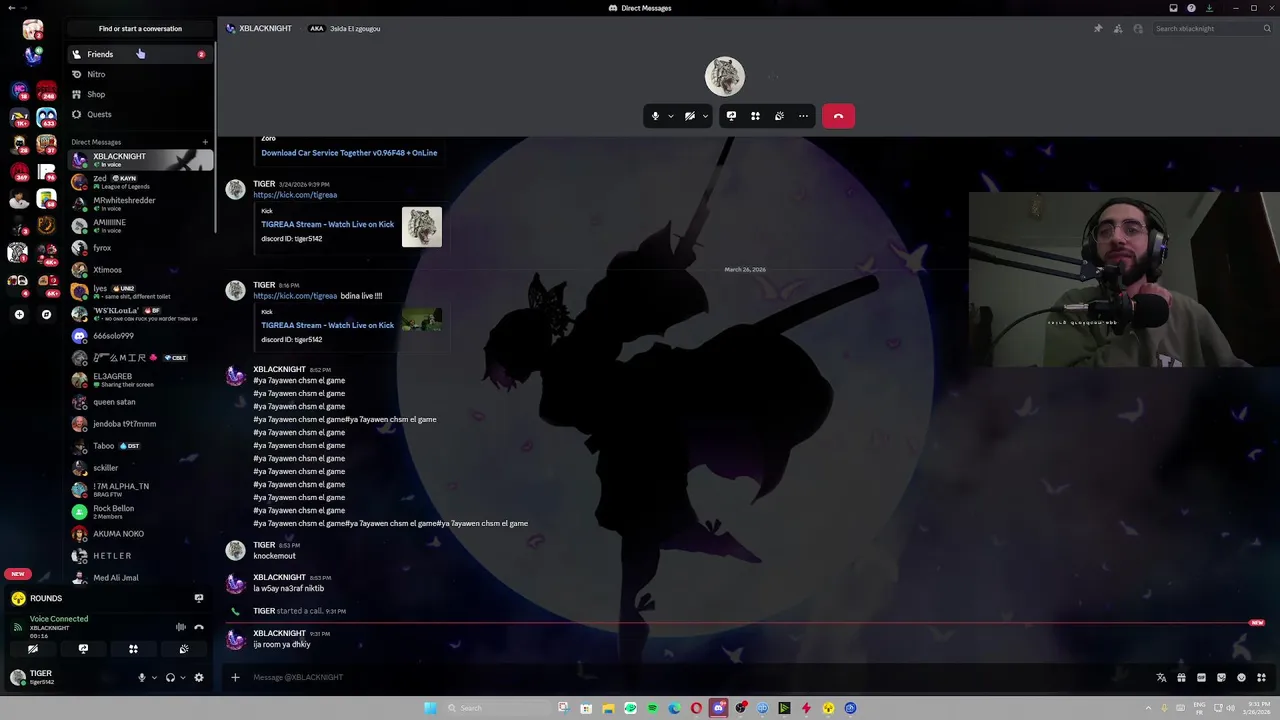The height and width of the screenshot is (720, 1280).
Task: Open the H E T L E R conversation
Action: (x=140, y=556)
